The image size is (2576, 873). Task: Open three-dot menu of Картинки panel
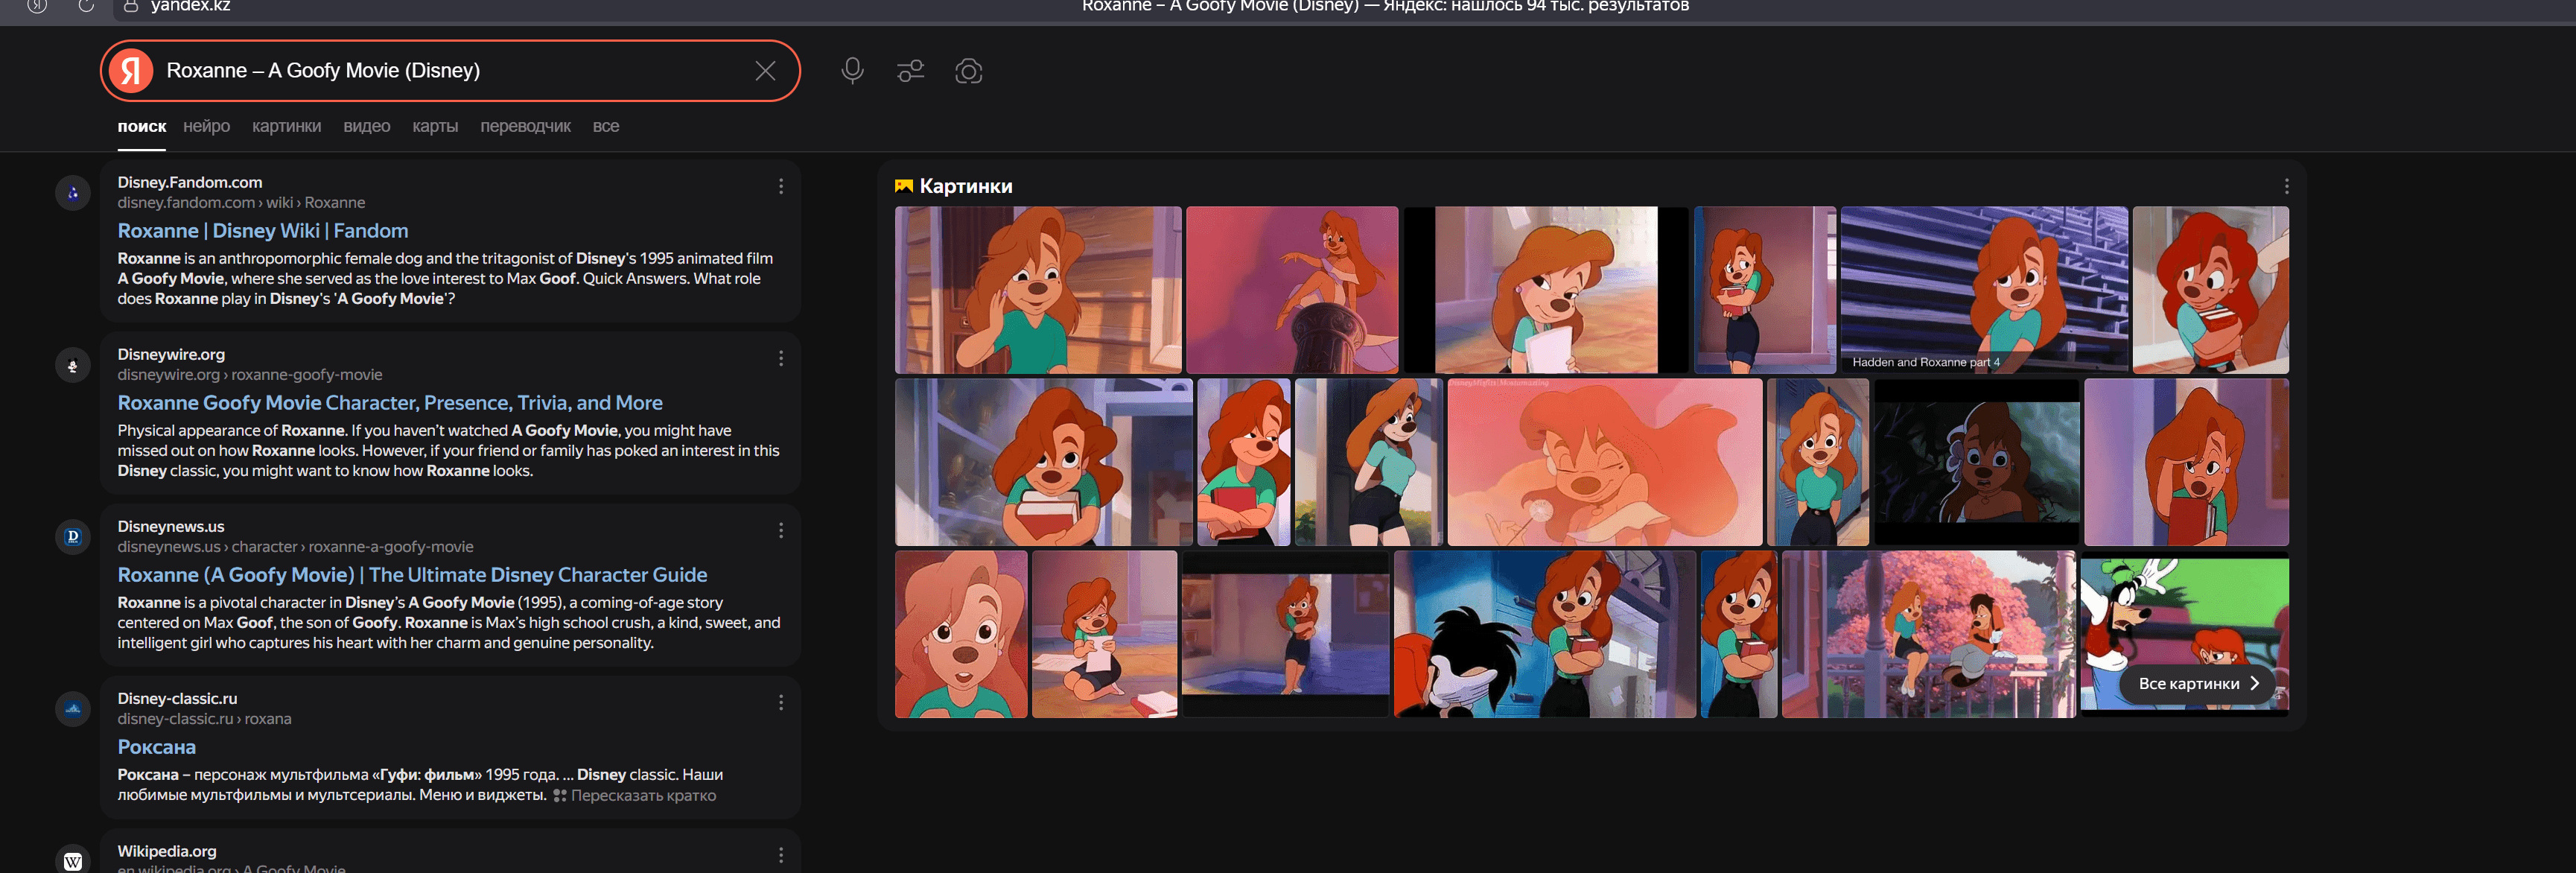(2286, 187)
